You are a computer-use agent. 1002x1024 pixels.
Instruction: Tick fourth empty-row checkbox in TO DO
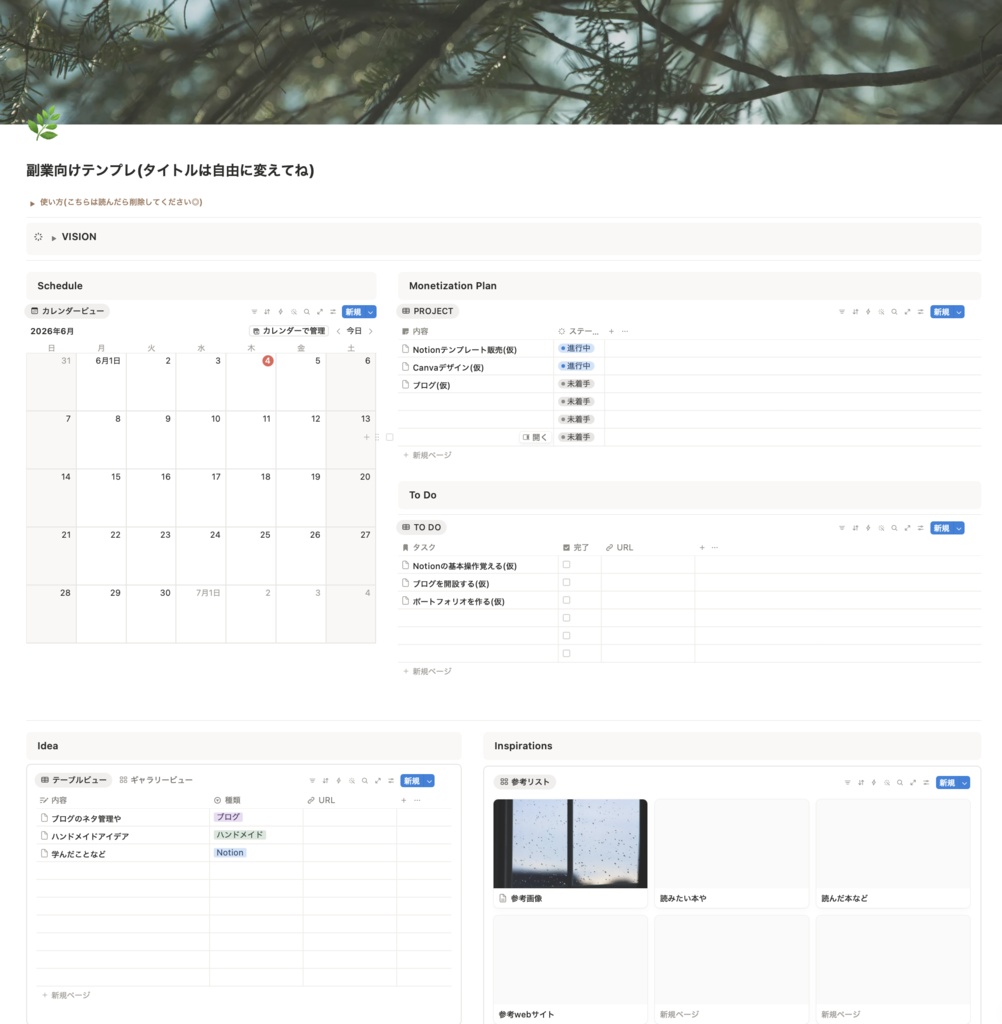(x=566, y=618)
